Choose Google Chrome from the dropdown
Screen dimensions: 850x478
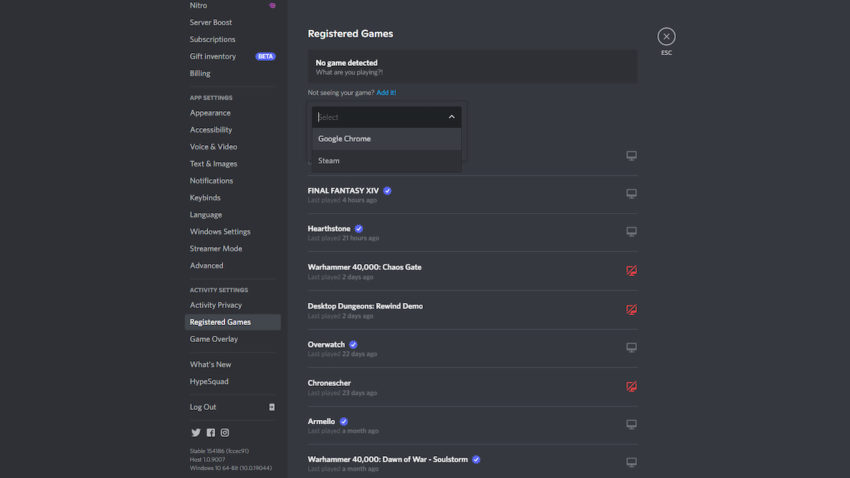387,139
